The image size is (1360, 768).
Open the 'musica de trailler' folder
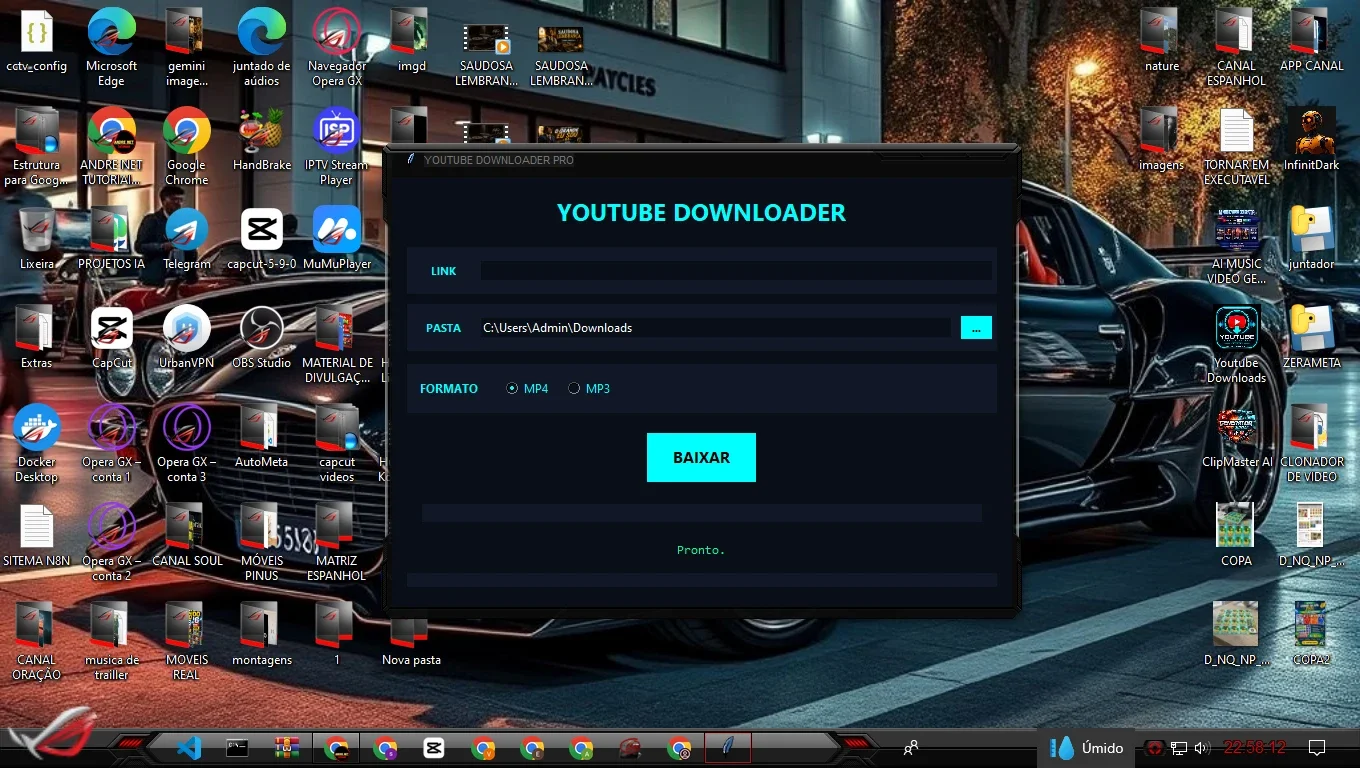point(112,641)
